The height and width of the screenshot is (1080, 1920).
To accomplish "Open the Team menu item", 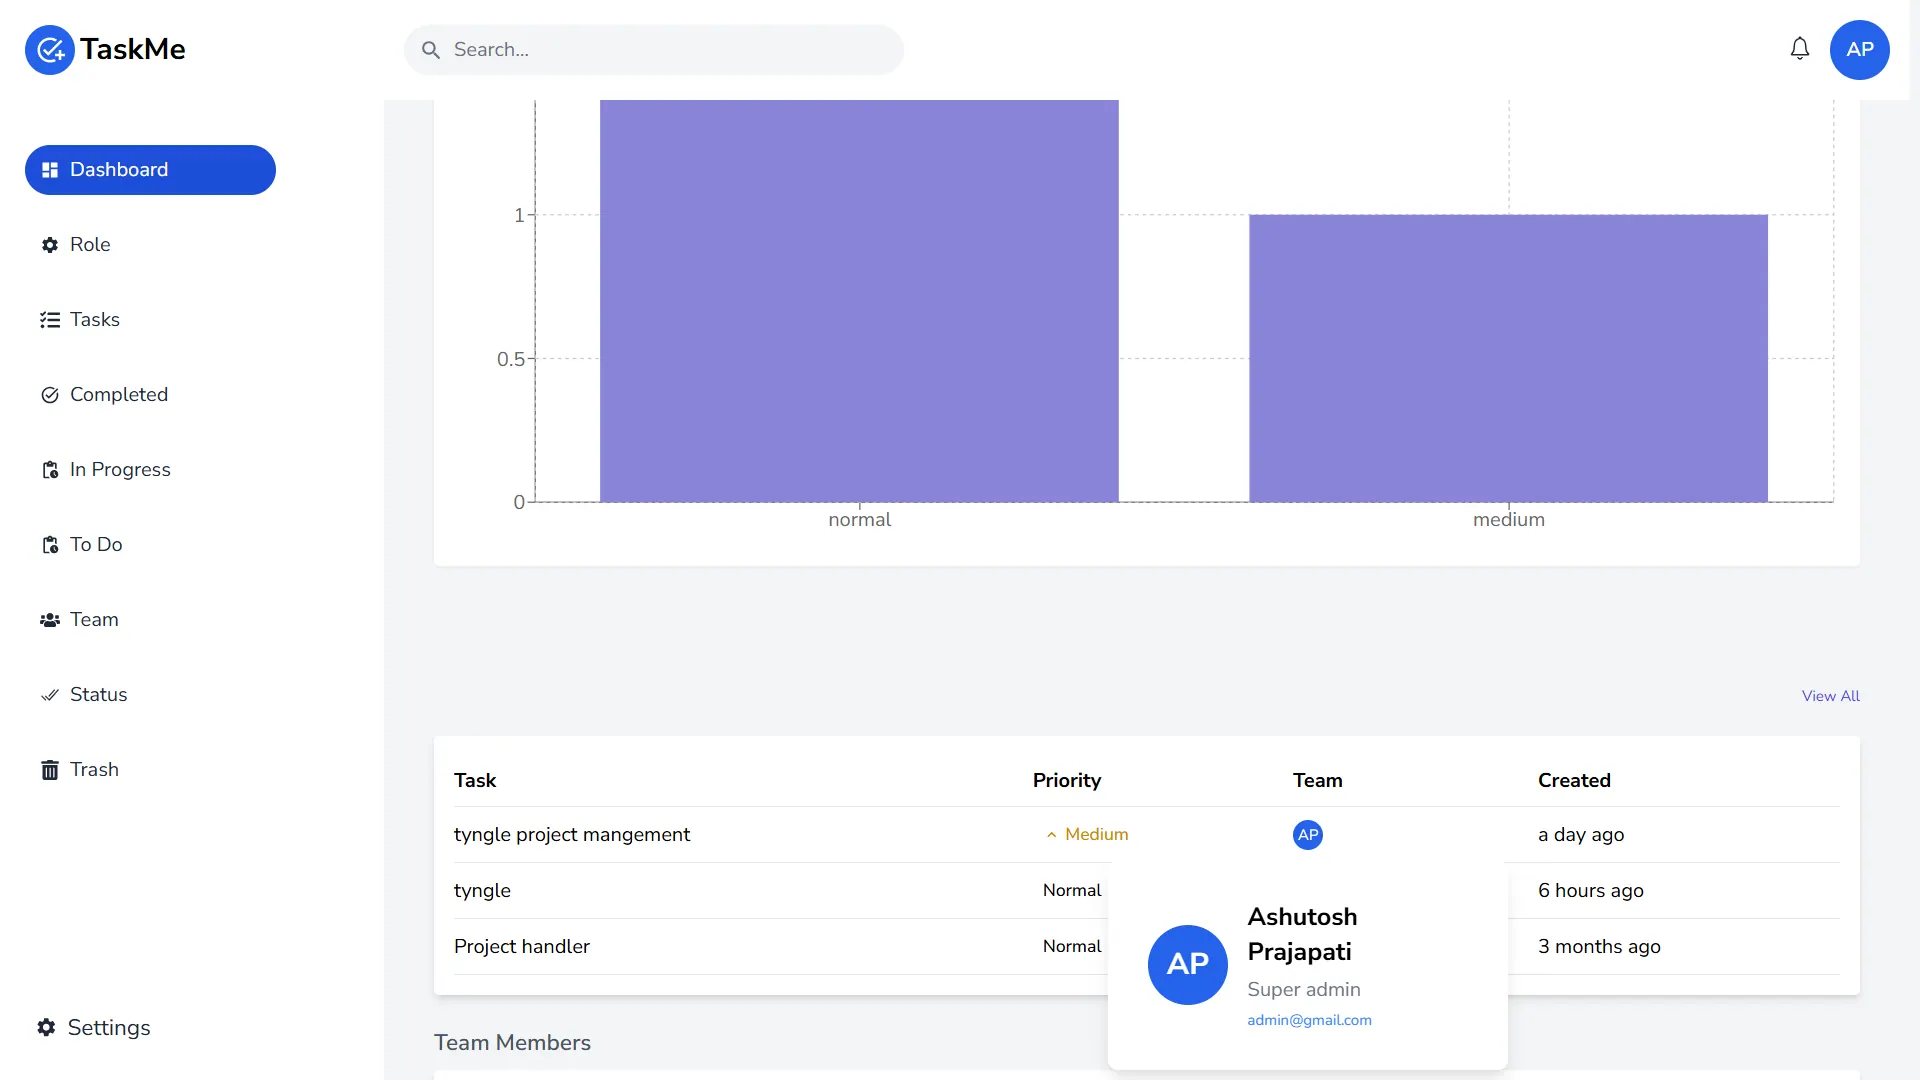I will coord(150,620).
